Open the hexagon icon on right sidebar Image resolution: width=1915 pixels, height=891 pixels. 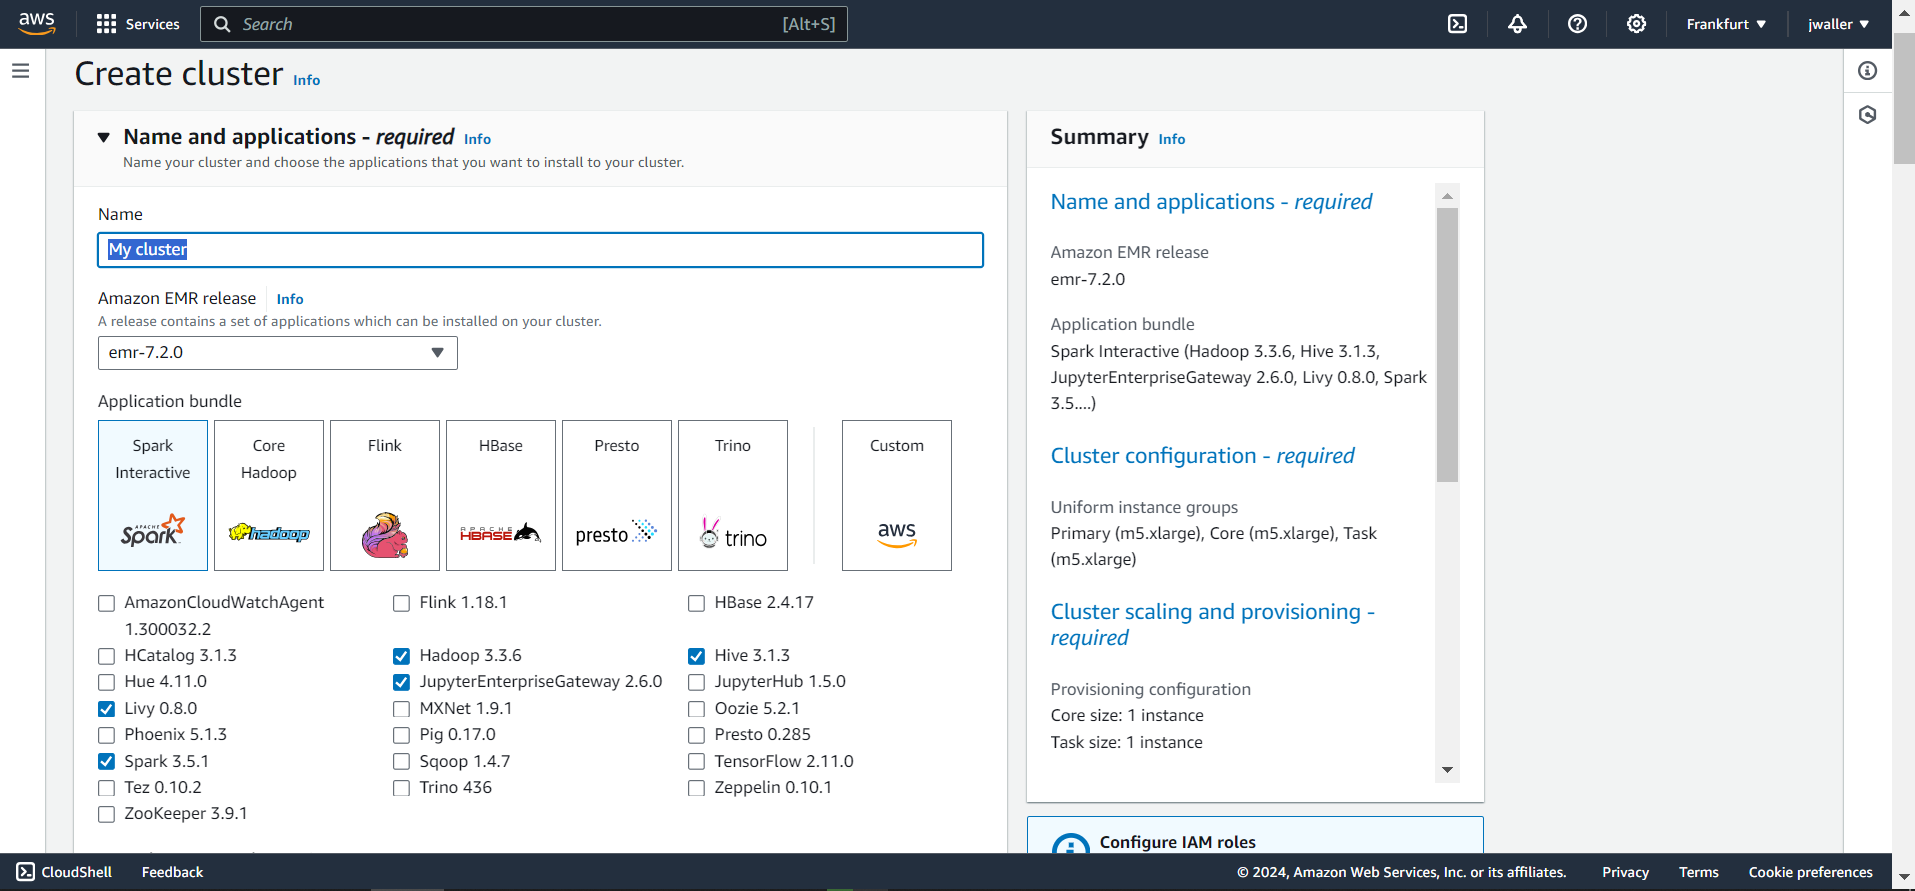point(1867,115)
